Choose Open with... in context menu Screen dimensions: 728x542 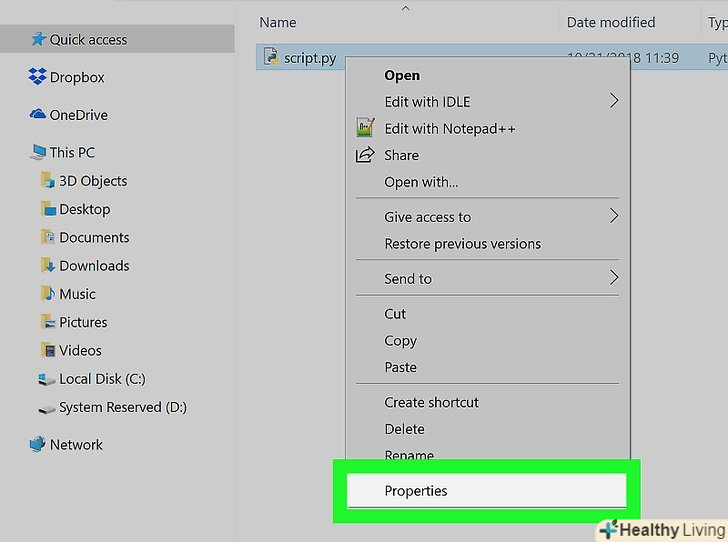pos(421,182)
